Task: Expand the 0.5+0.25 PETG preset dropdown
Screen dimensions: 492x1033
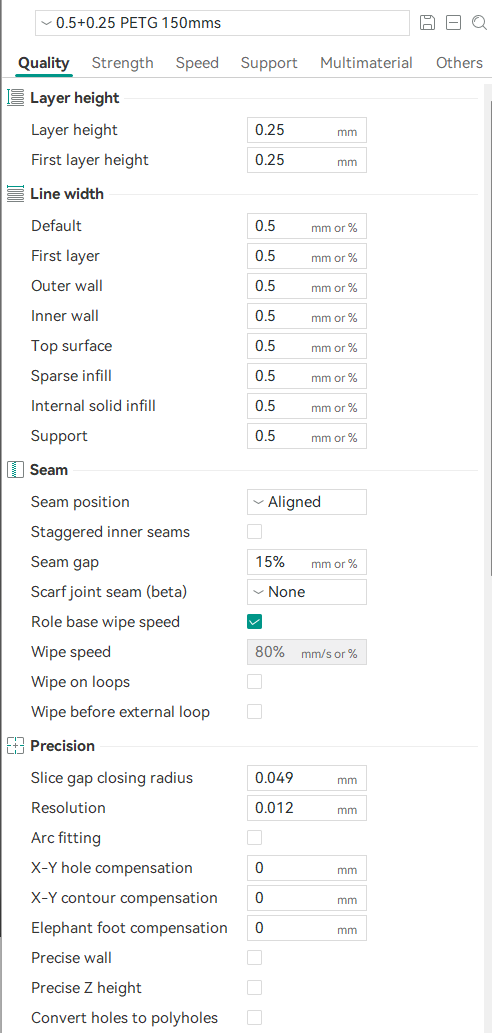Action: tap(223, 23)
